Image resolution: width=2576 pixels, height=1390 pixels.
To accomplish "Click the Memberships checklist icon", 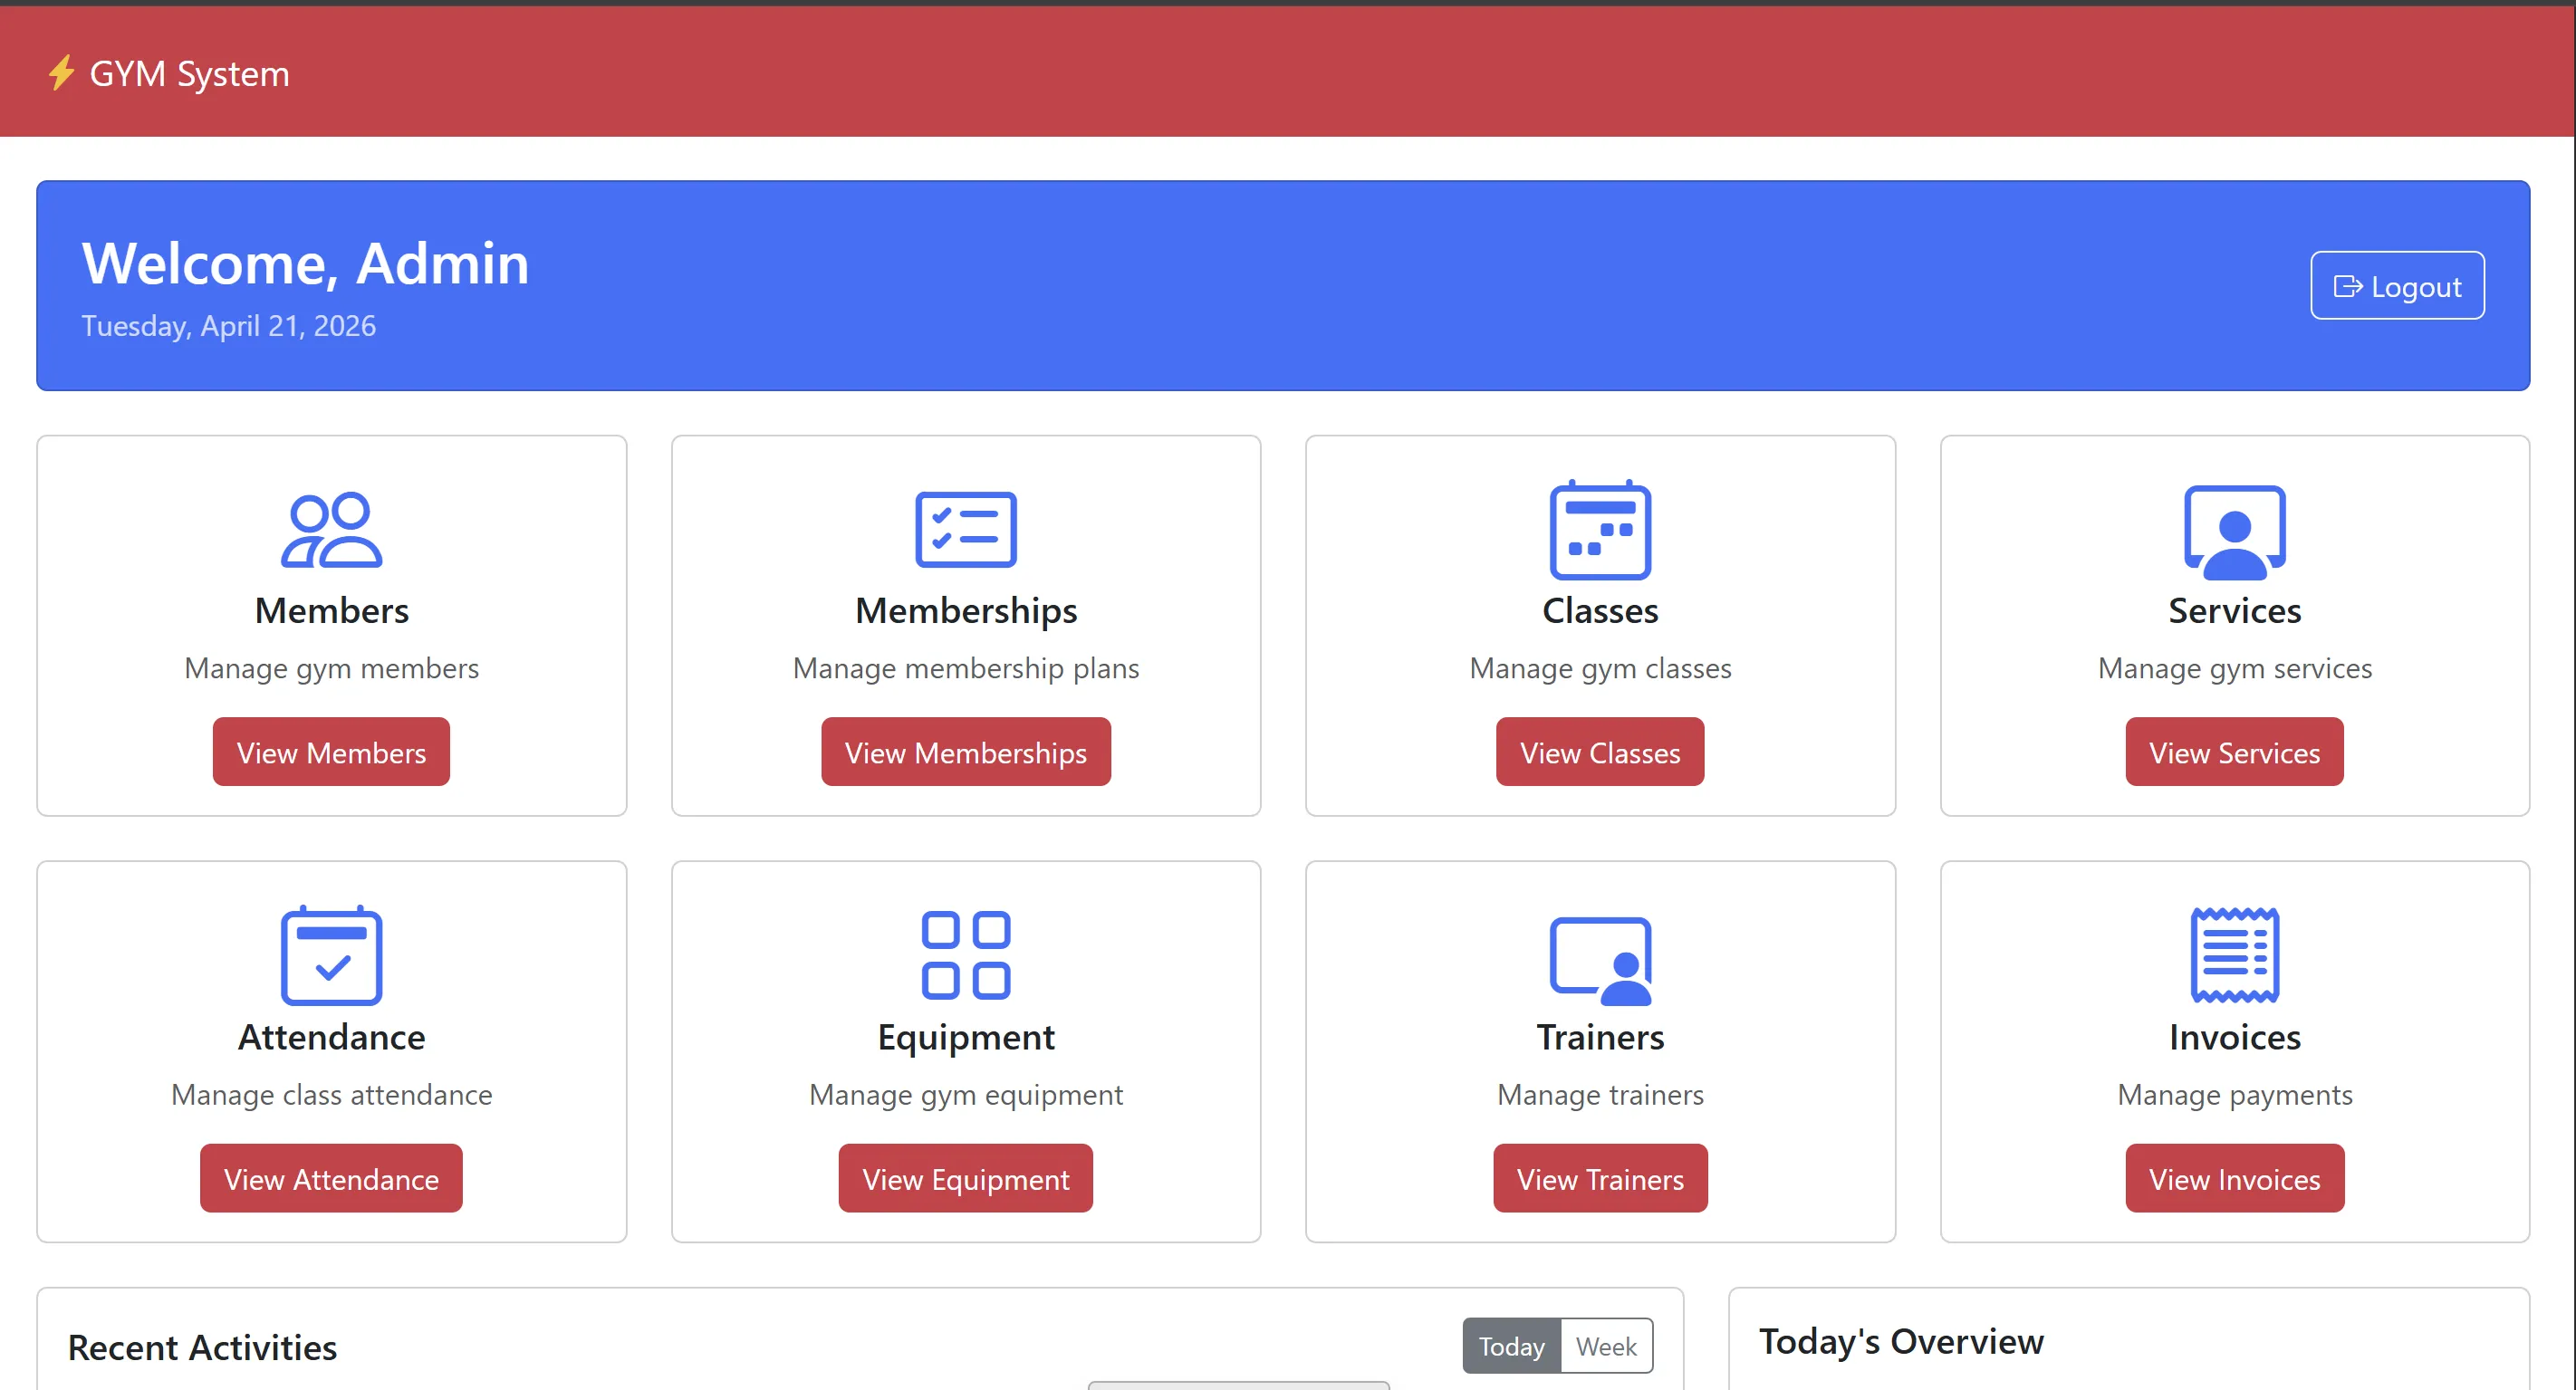I will pyautogui.click(x=965, y=530).
